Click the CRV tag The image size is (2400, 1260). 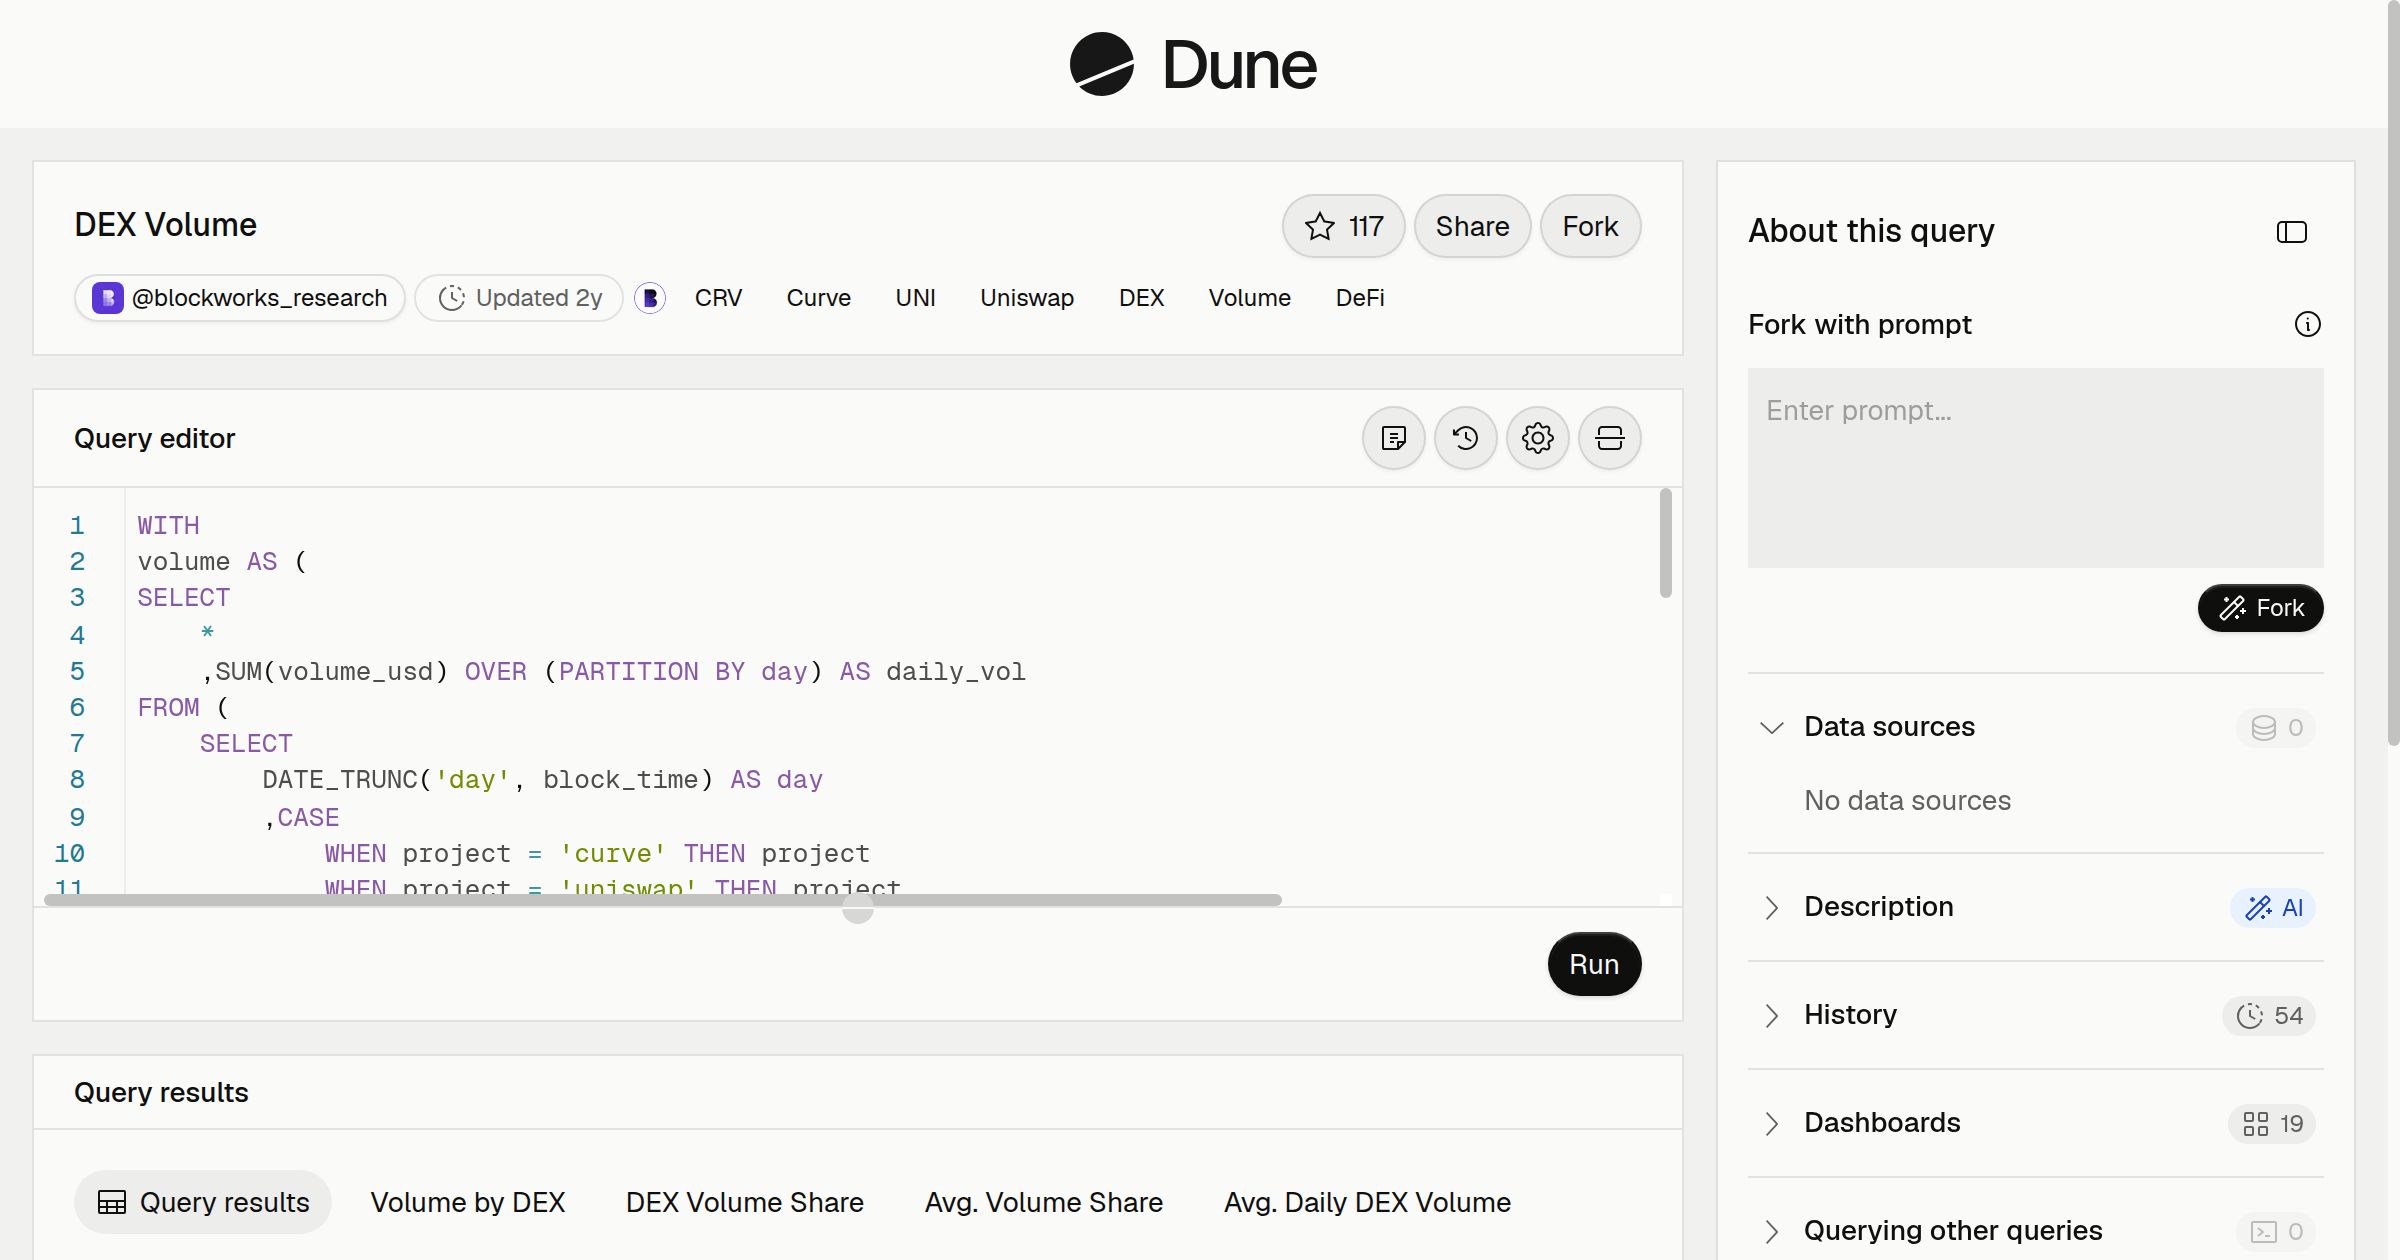pos(718,298)
